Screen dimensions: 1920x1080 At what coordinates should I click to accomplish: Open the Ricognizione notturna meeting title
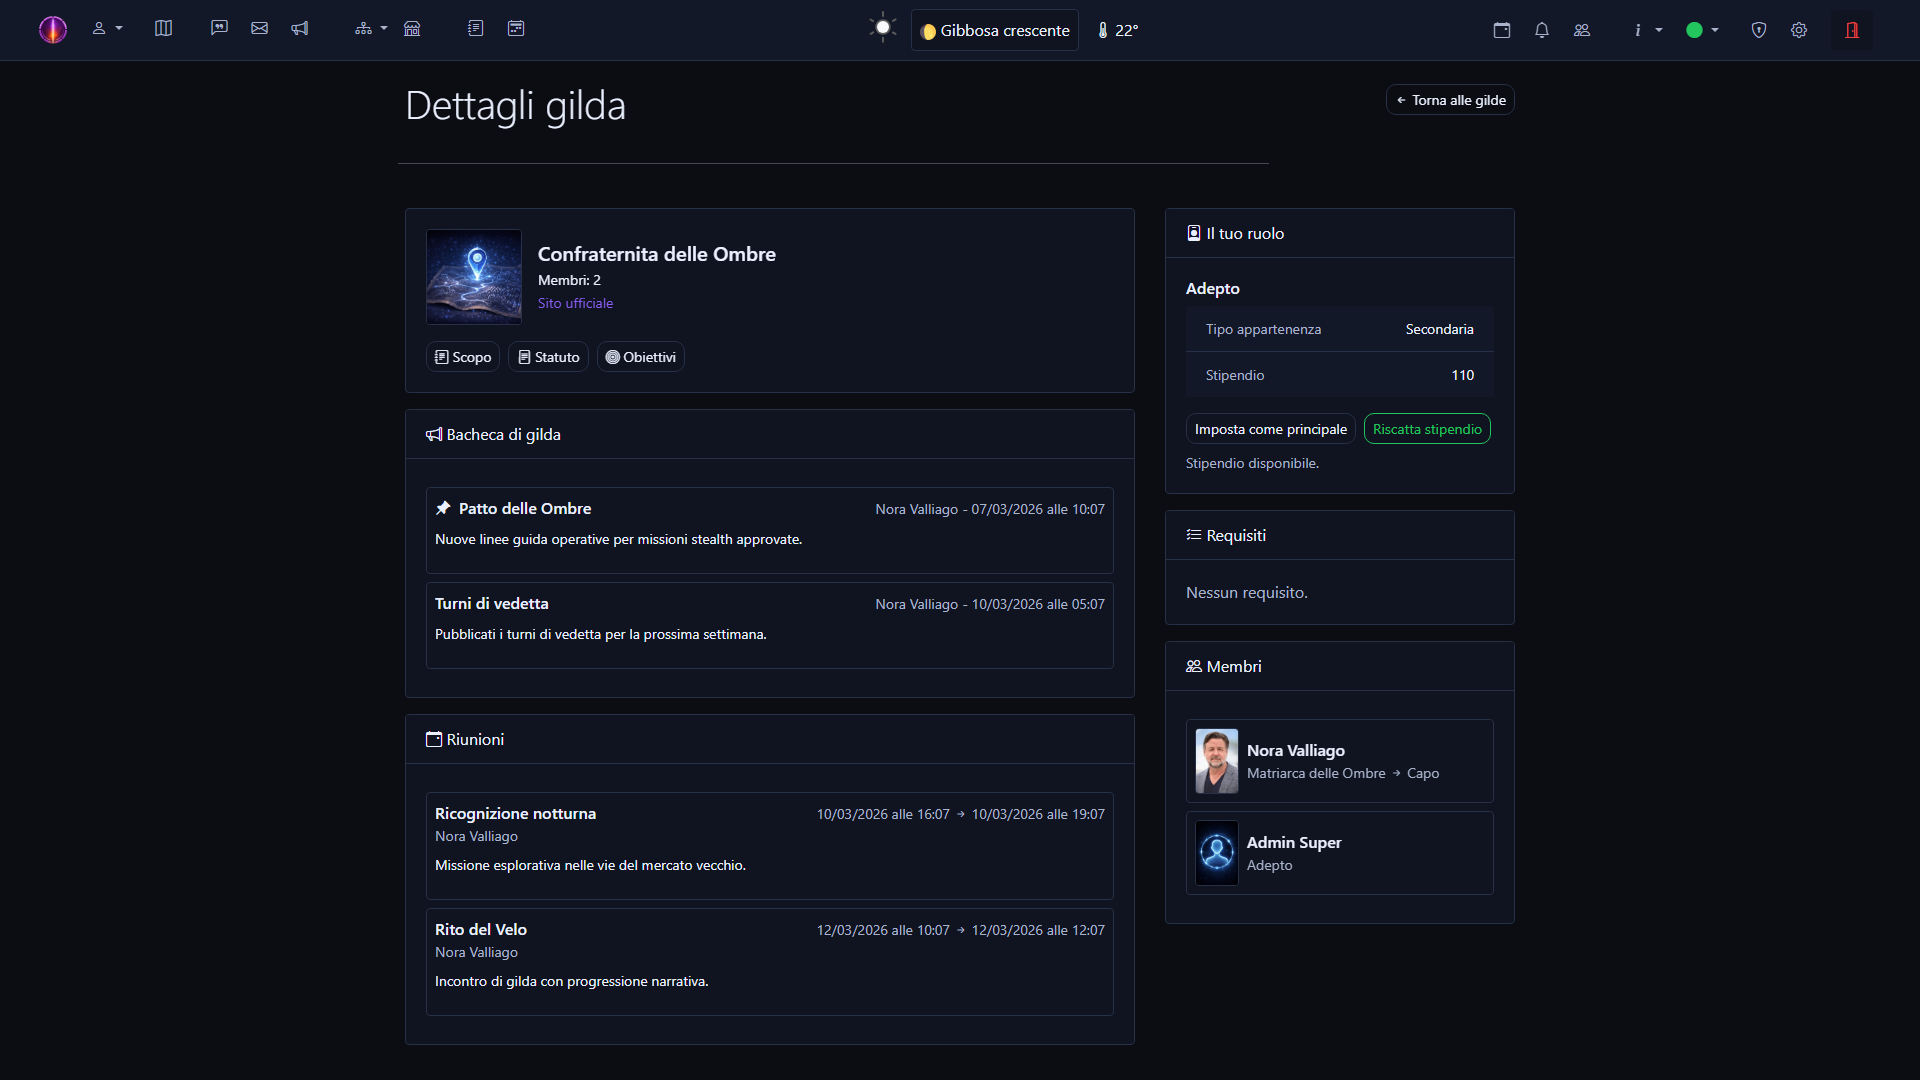coord(515,813)
